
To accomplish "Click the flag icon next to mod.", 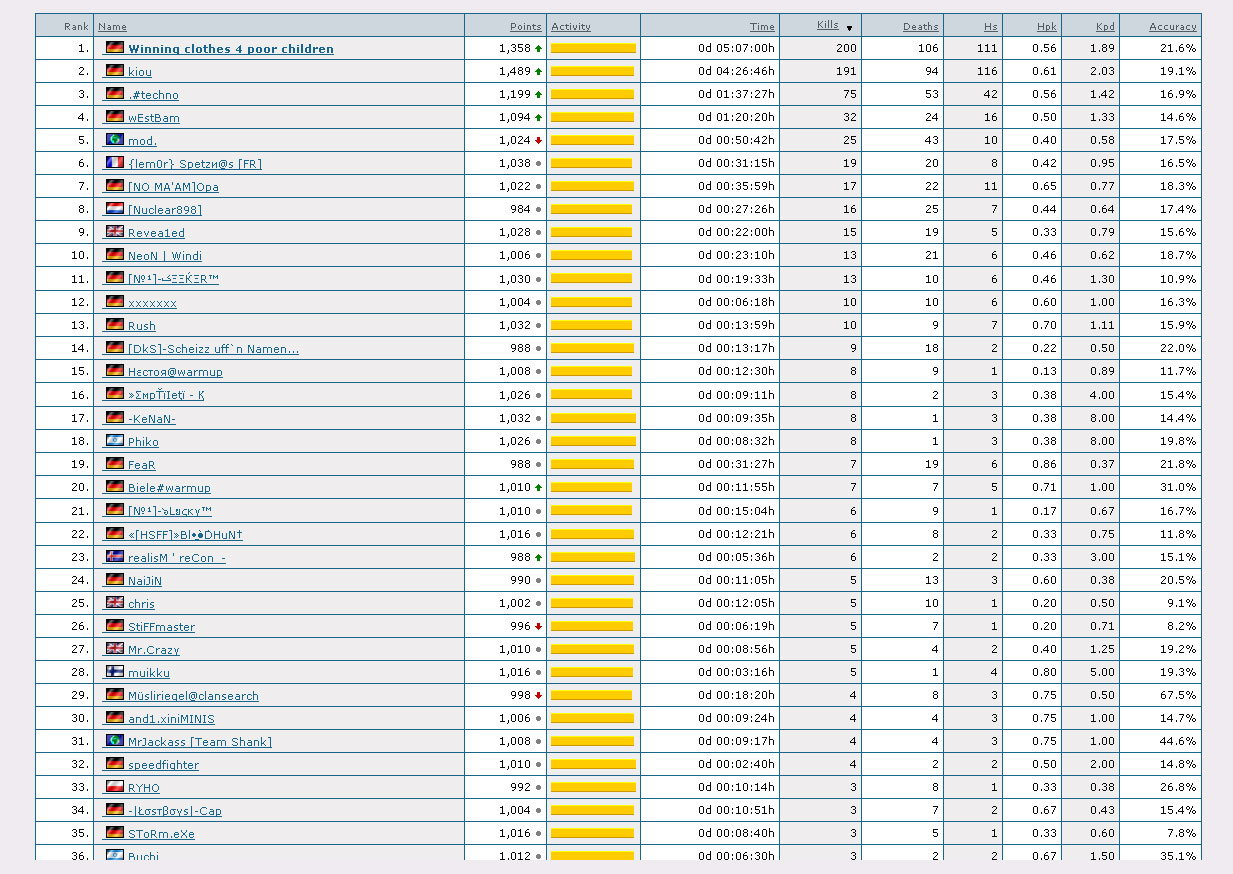I will click(115, 140).
